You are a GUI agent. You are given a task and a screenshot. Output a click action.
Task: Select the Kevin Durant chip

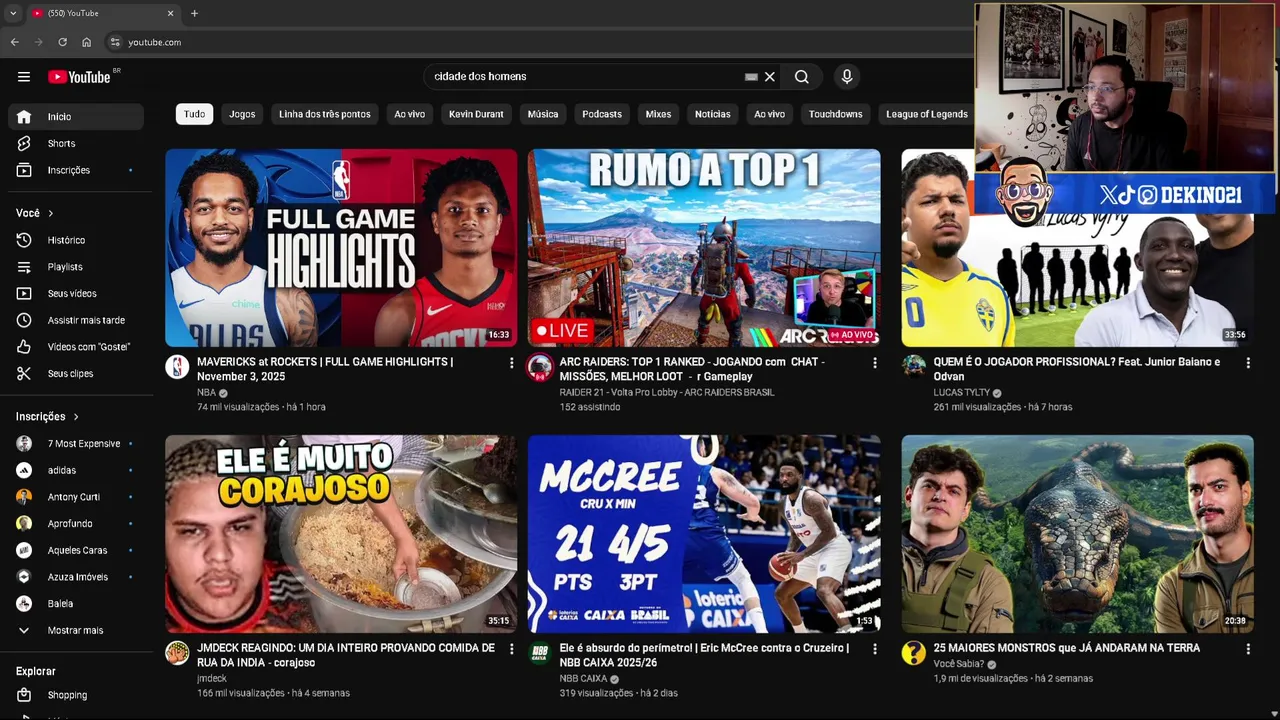476,114
